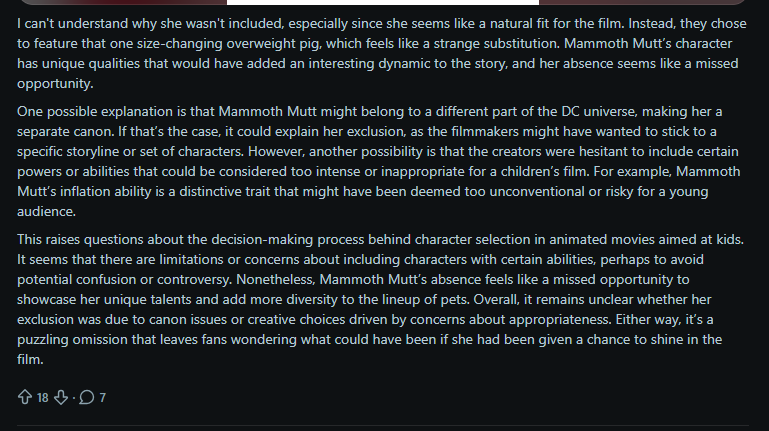This screenshot has height=431, width=769.
Task: Upvote the Mammoth Mutt post
Action: tap(25, 397)
